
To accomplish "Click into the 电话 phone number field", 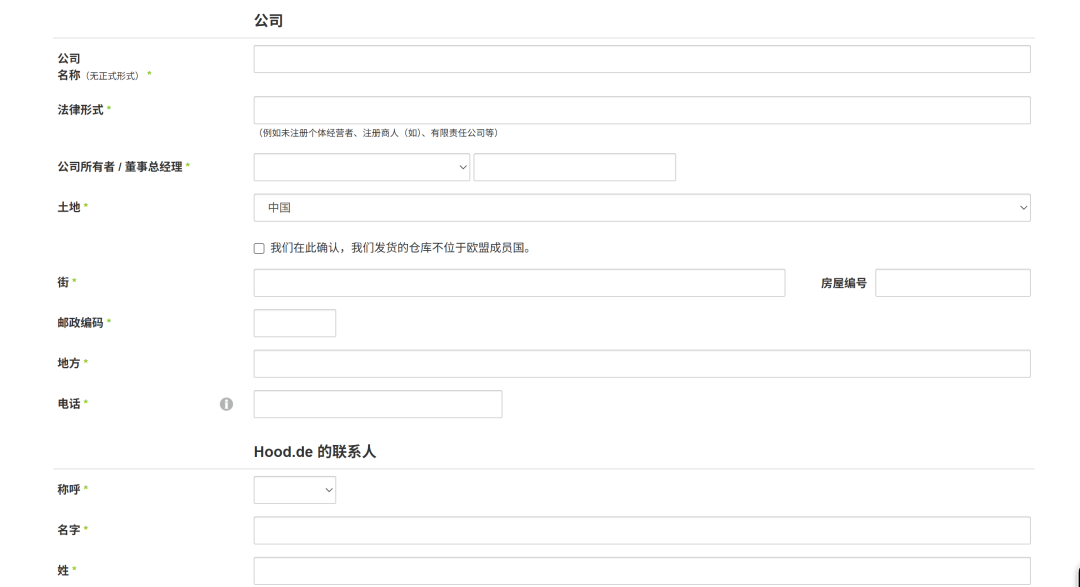I will [x=377, y=404].
